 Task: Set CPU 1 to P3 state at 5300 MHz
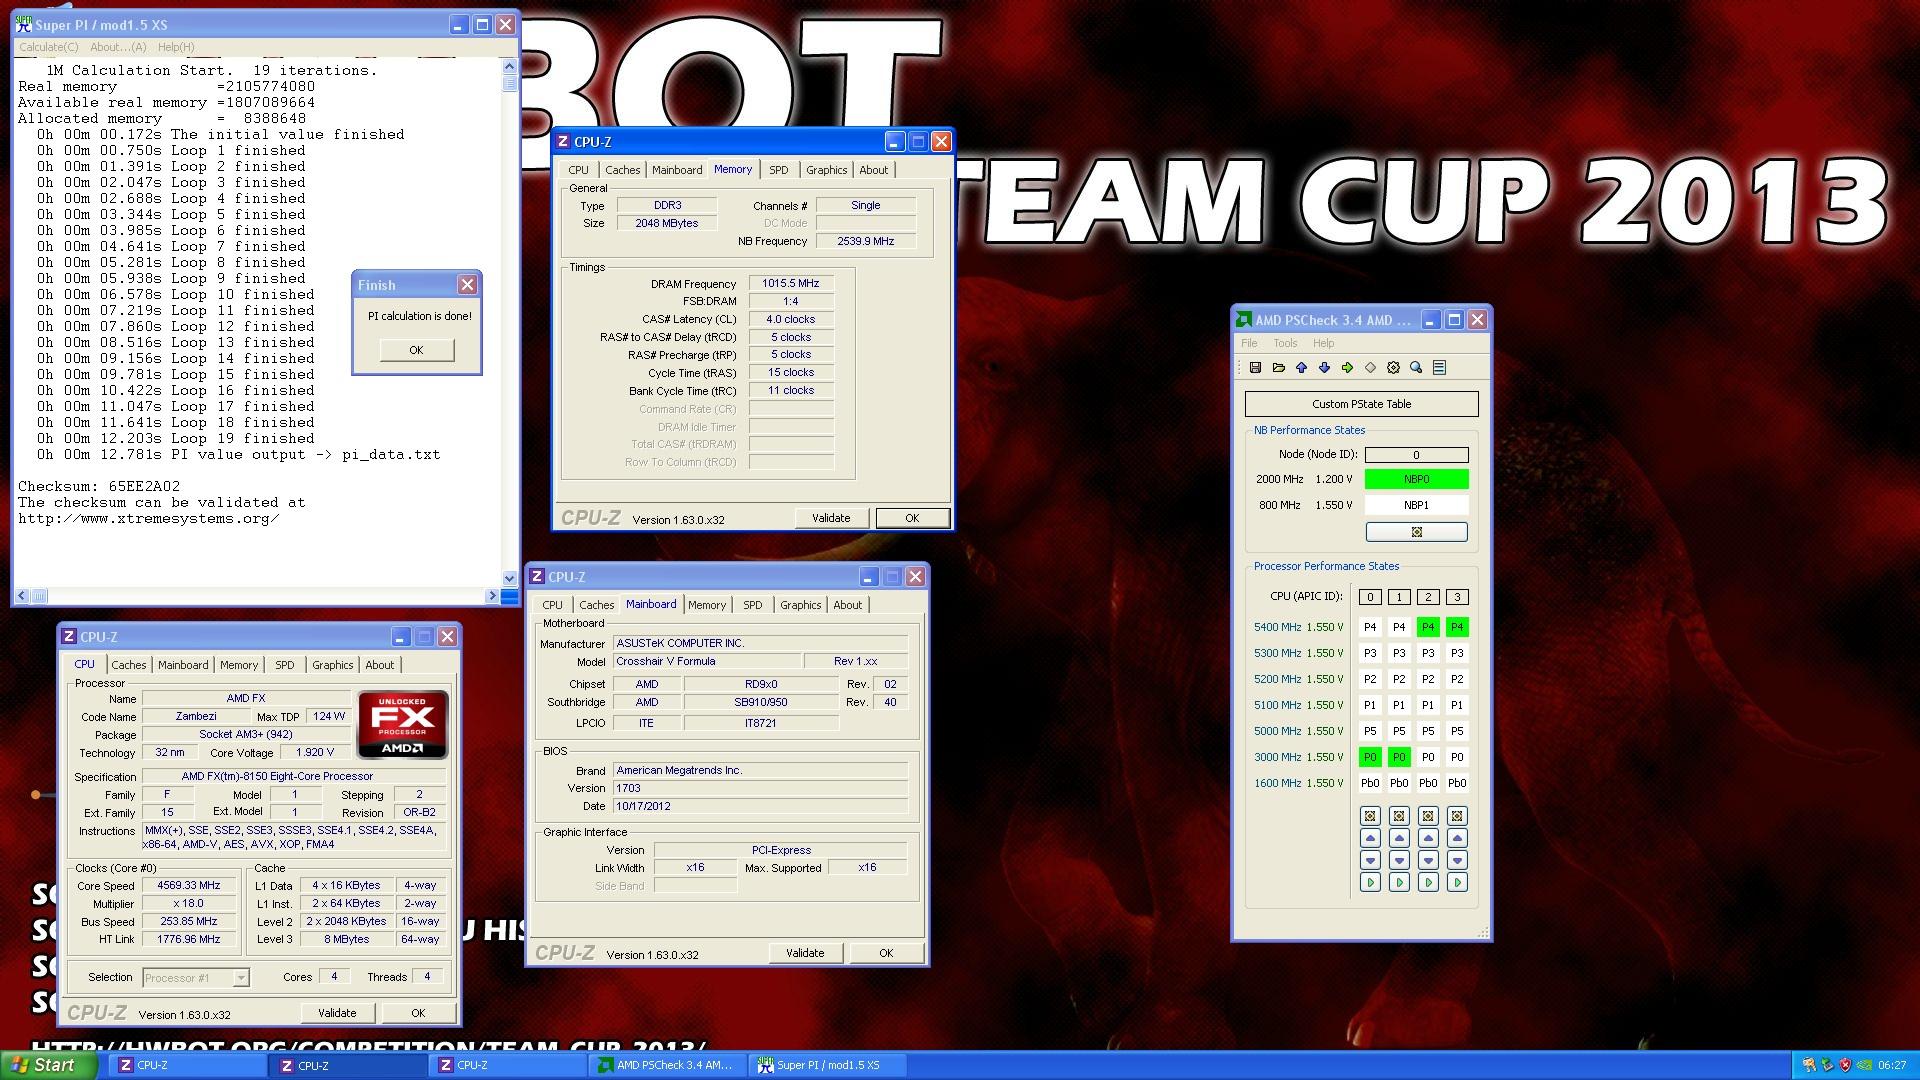[1399, 653]
